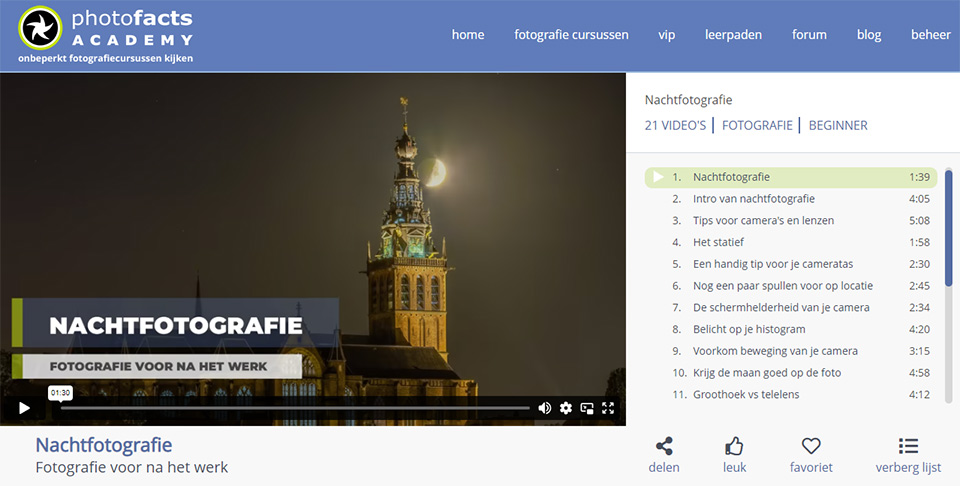Click the share icon above delen

[x=664, y=446]
